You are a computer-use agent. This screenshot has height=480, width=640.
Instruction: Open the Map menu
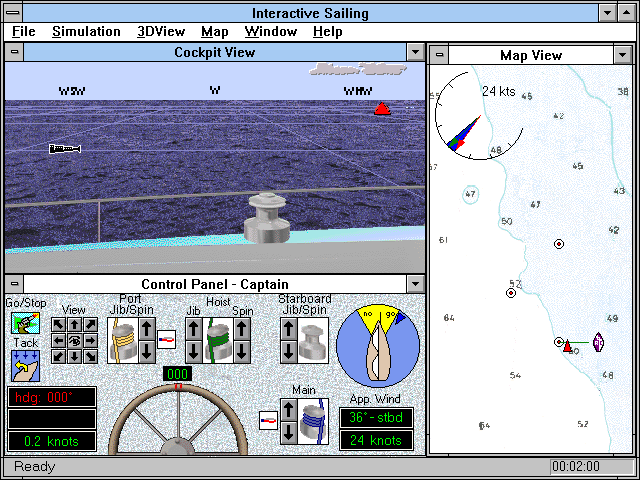(215, 32)
